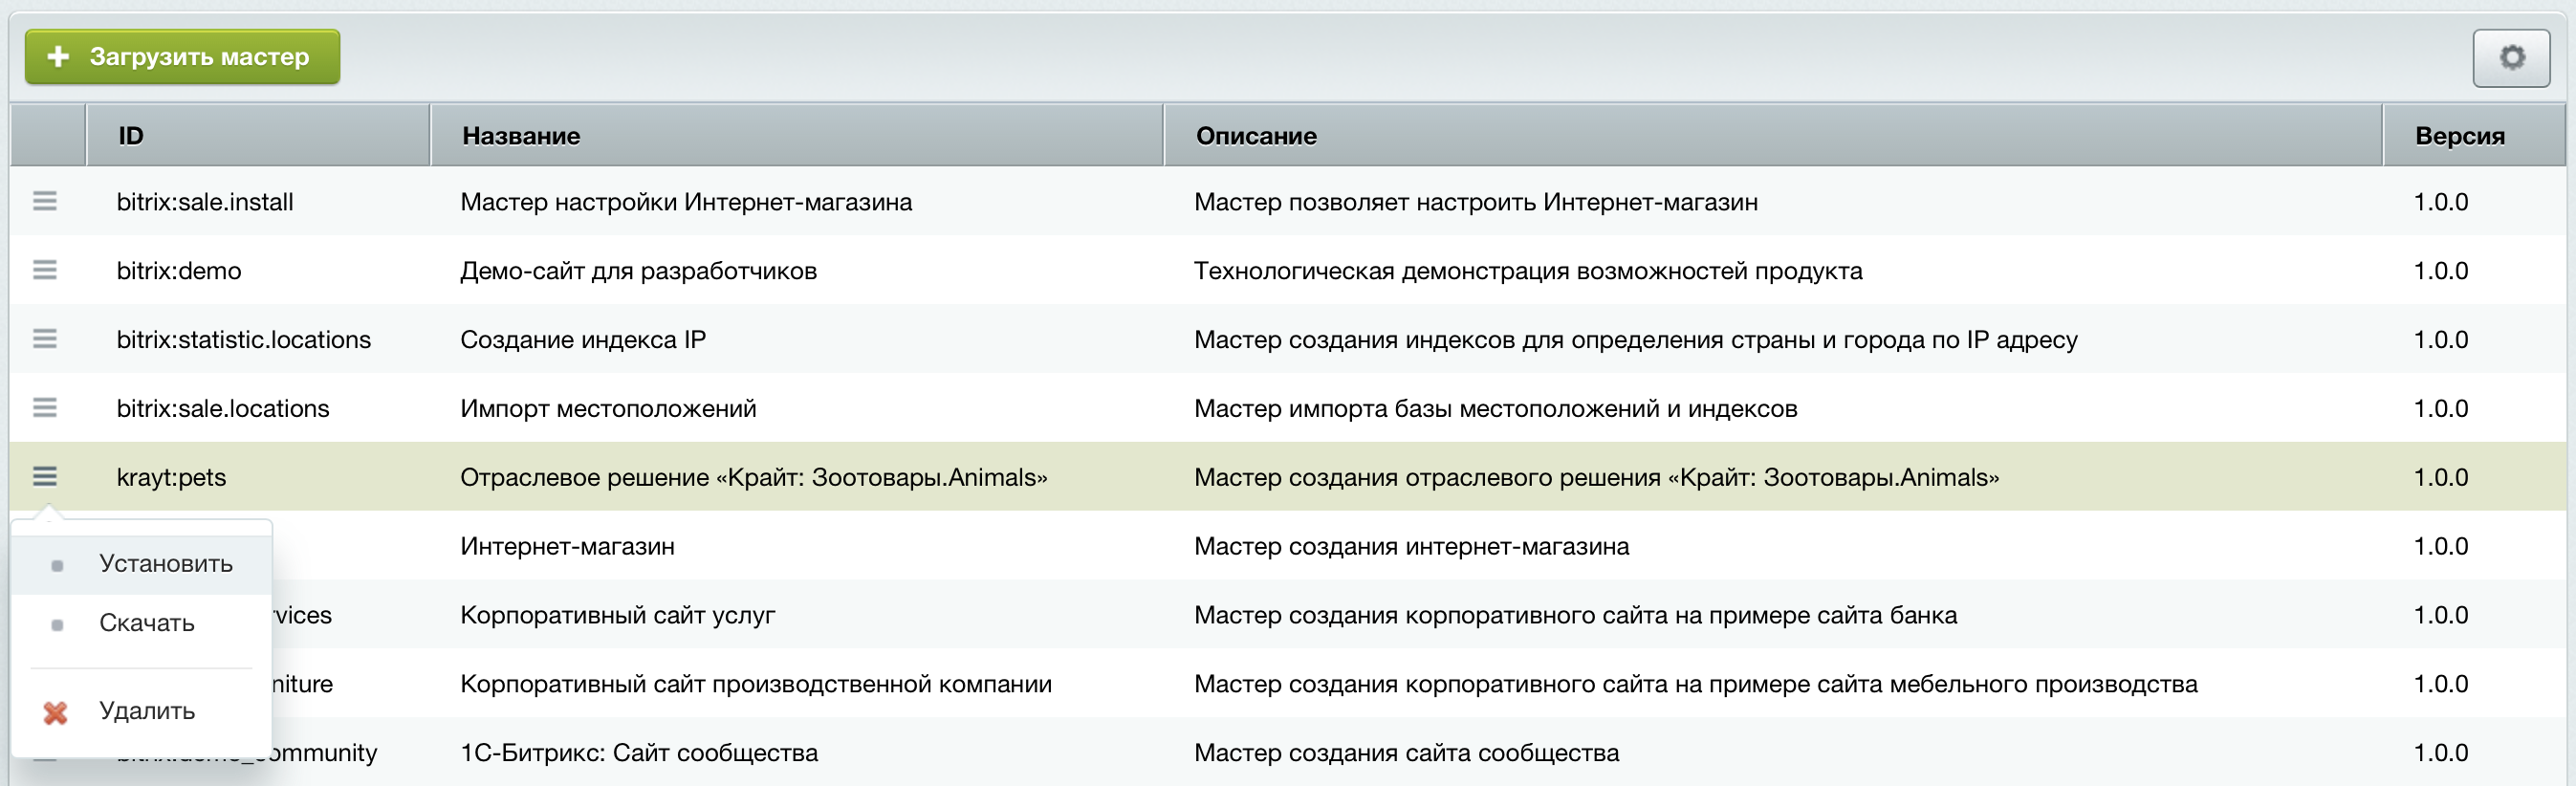Click the name Импорт местоположений
This screenshot has width=2576, height=786.
(608, 409)
